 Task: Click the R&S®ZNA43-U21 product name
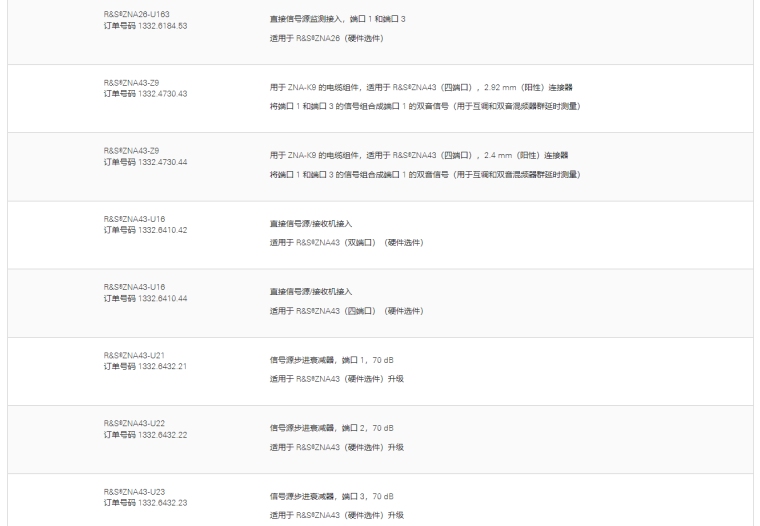pos(134,356)
